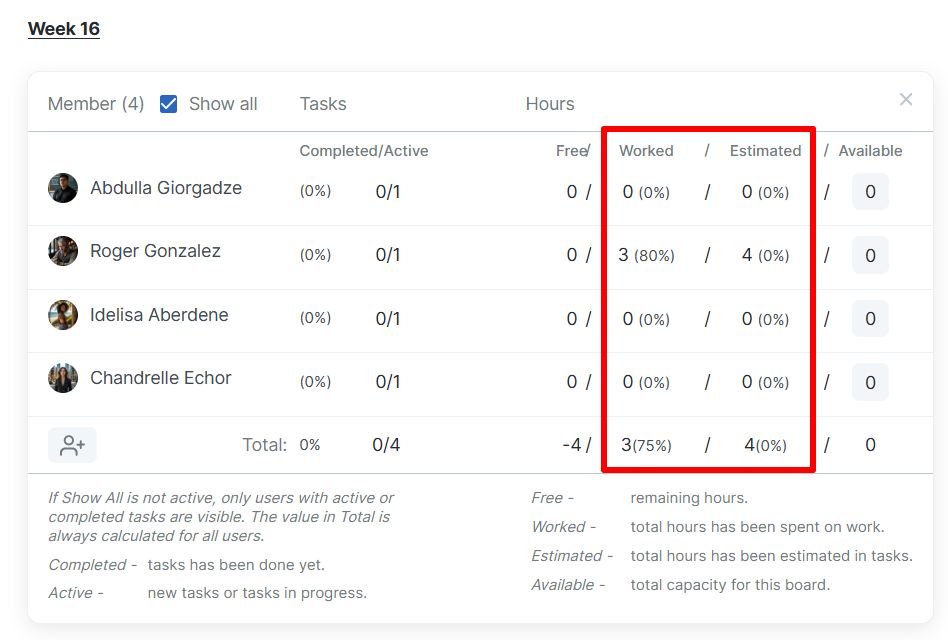Click Chandrelle Echor's avatar

pyautogui.click(x=63, y=378)
